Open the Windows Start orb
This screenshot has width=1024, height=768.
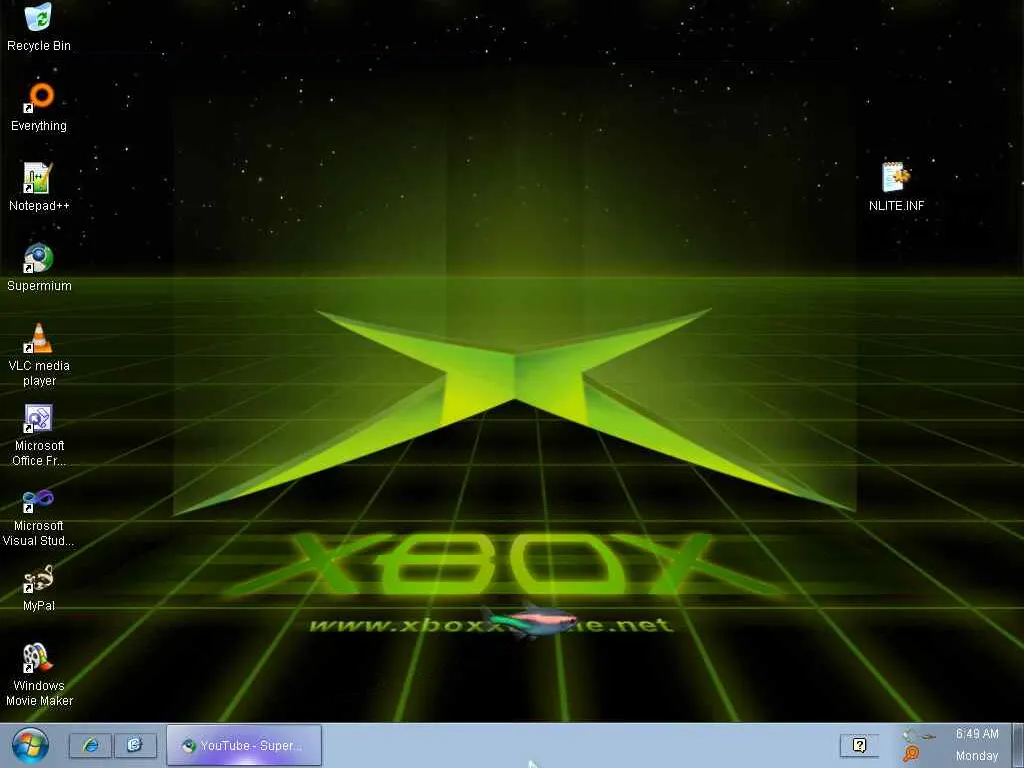tap(30, 745)
